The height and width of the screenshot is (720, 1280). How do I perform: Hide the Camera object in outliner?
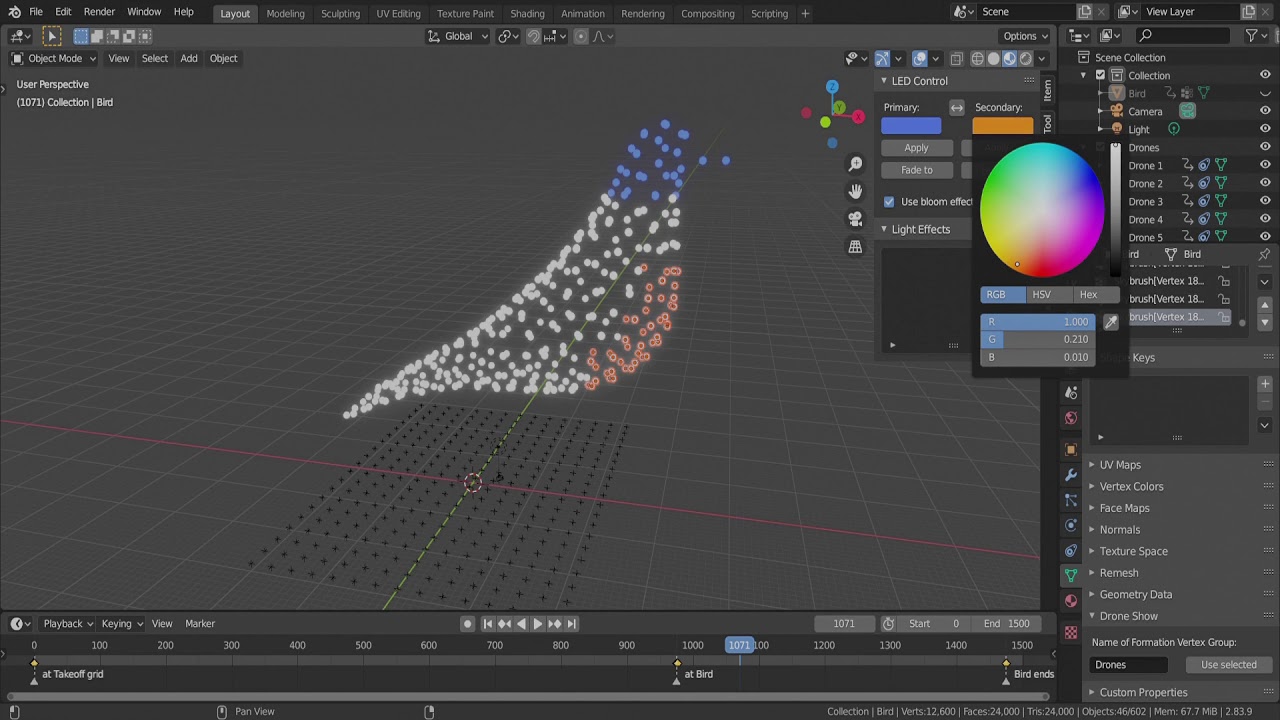tap(1265, 112)
